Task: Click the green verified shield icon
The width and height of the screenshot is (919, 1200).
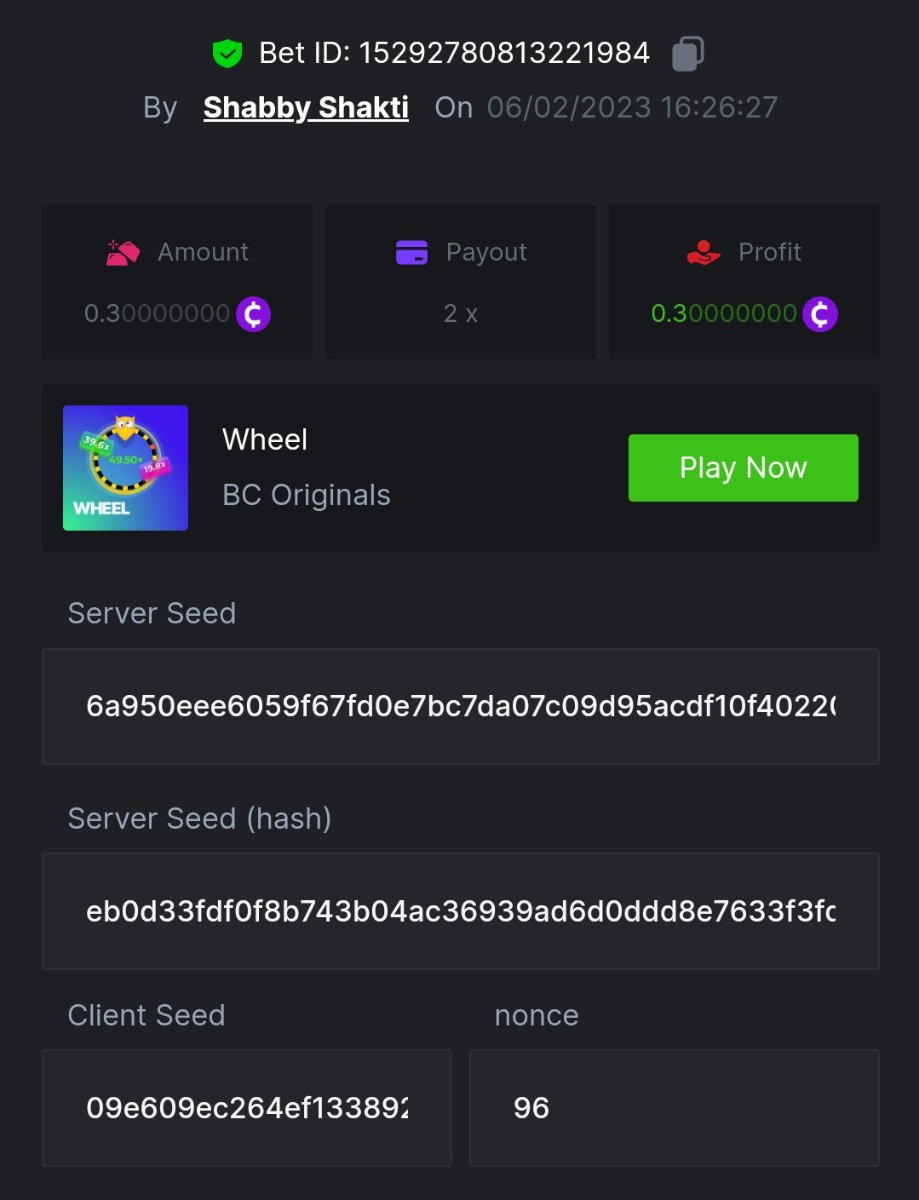Action: pos(228,53)
